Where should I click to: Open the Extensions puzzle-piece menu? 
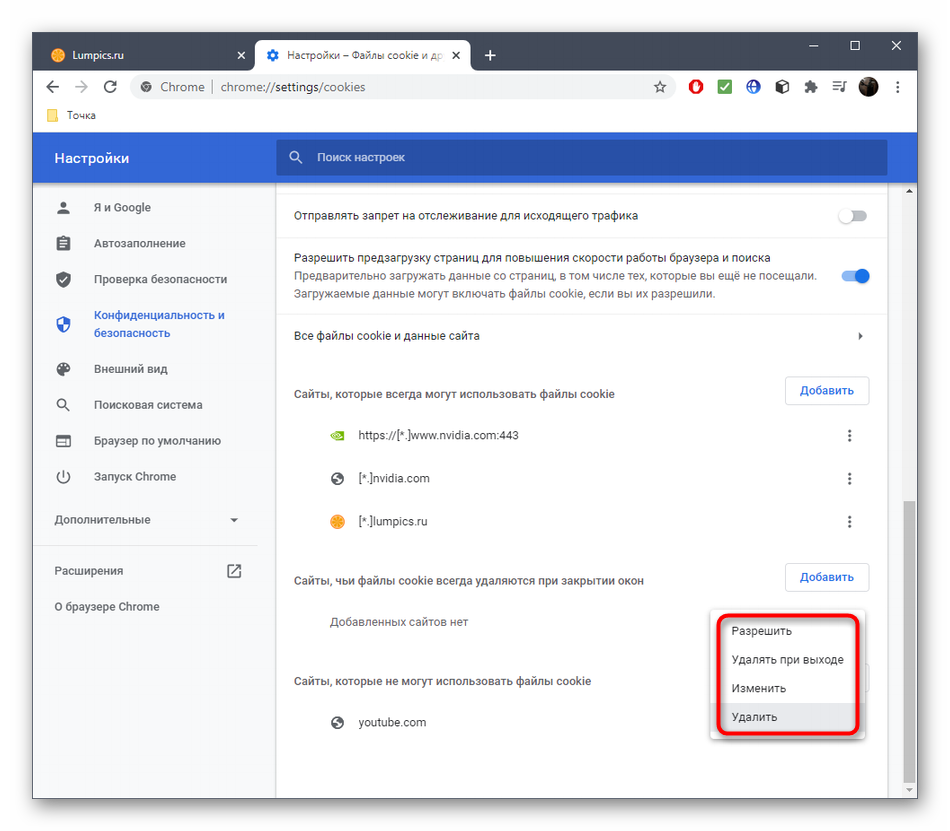pyautogui.click(x=811, y=87)
